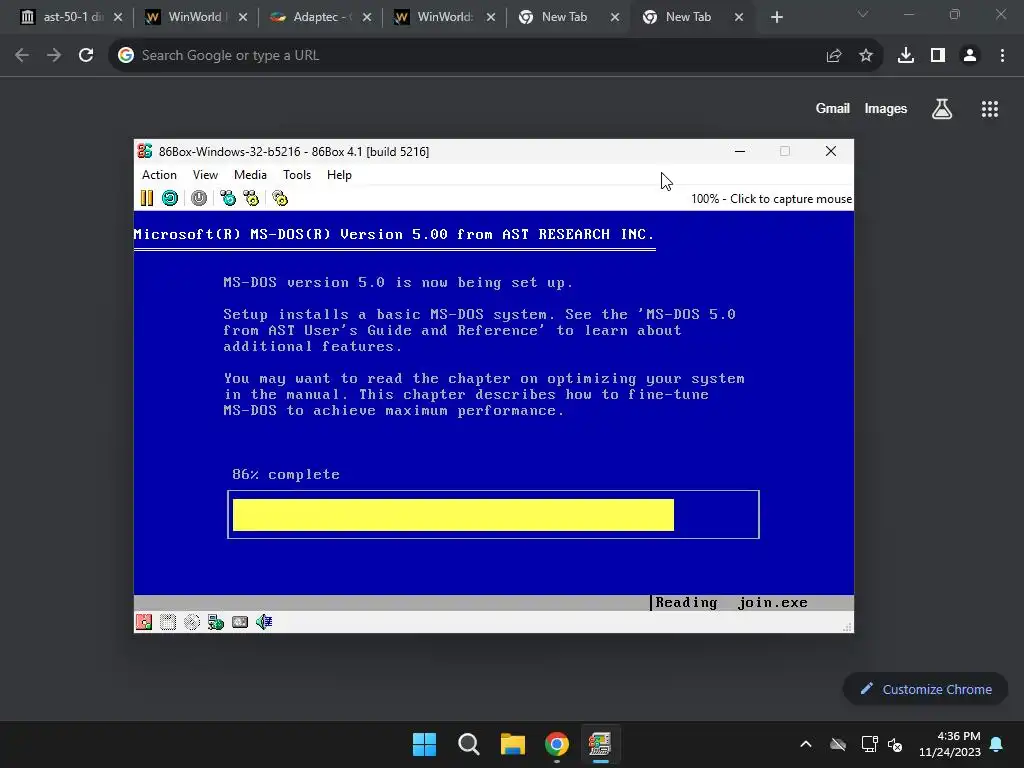Viewport: 1024px width, 768px height.
Task: Click the 86Box title bar app icon
Action: point(145,151)
